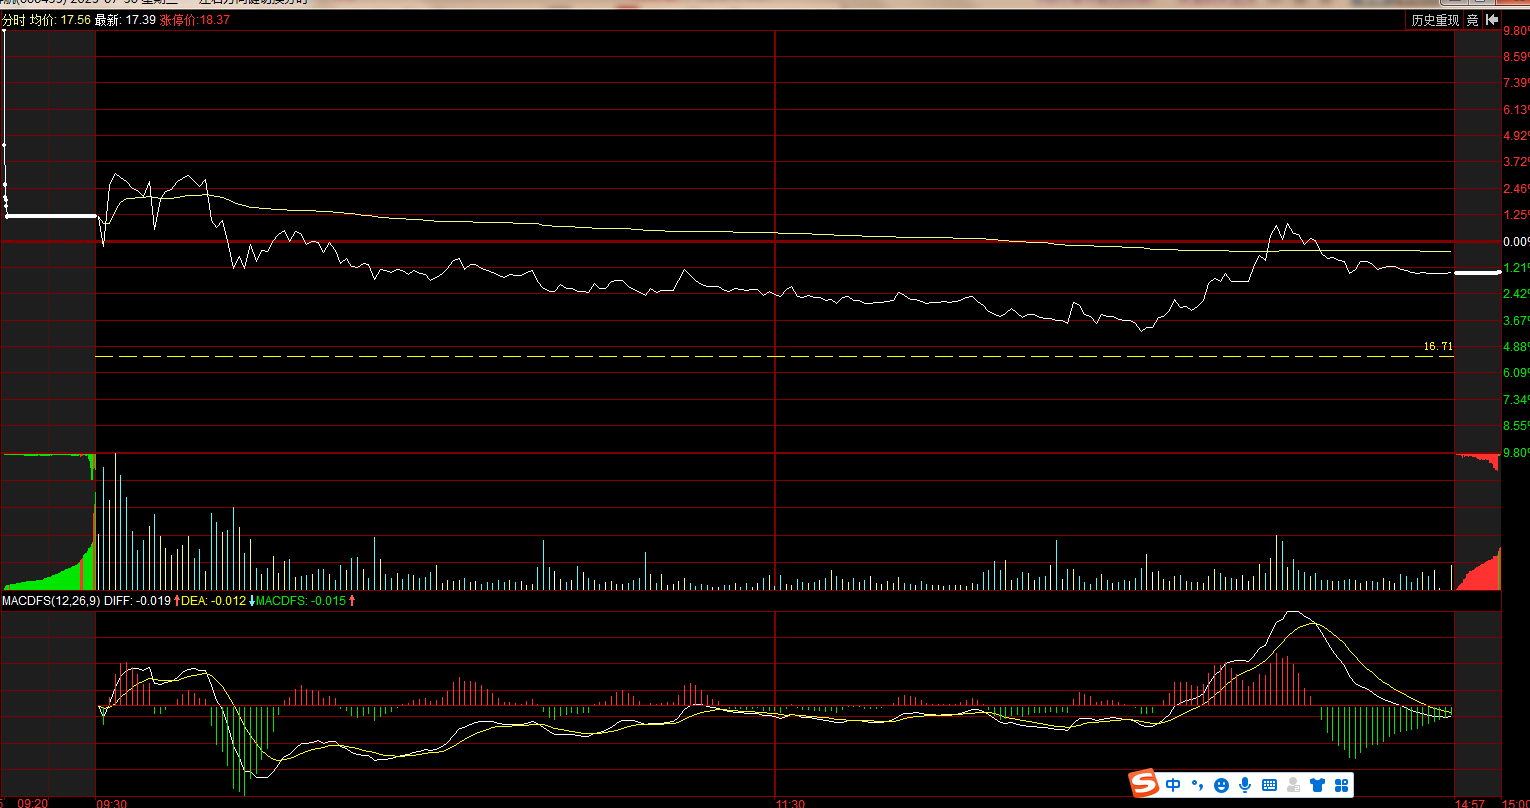Click the 历史重现 history replay button
The height and width of the screenshot is (808, 1530).
[1435, 20]
